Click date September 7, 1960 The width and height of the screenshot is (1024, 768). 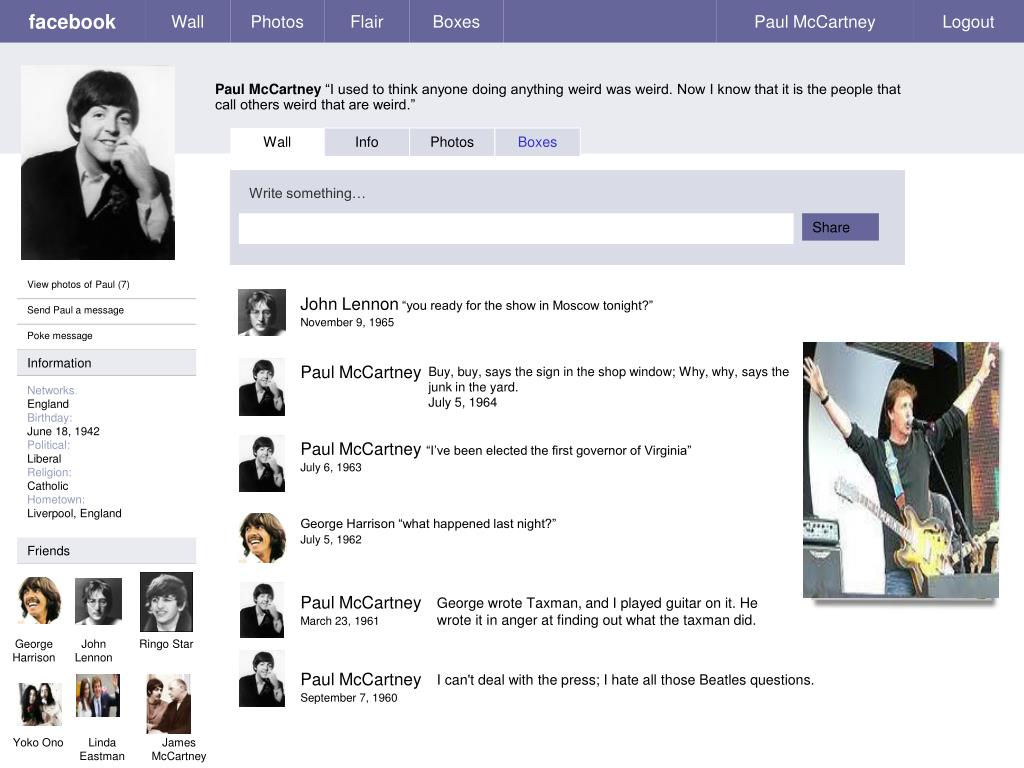click(349, 698)
